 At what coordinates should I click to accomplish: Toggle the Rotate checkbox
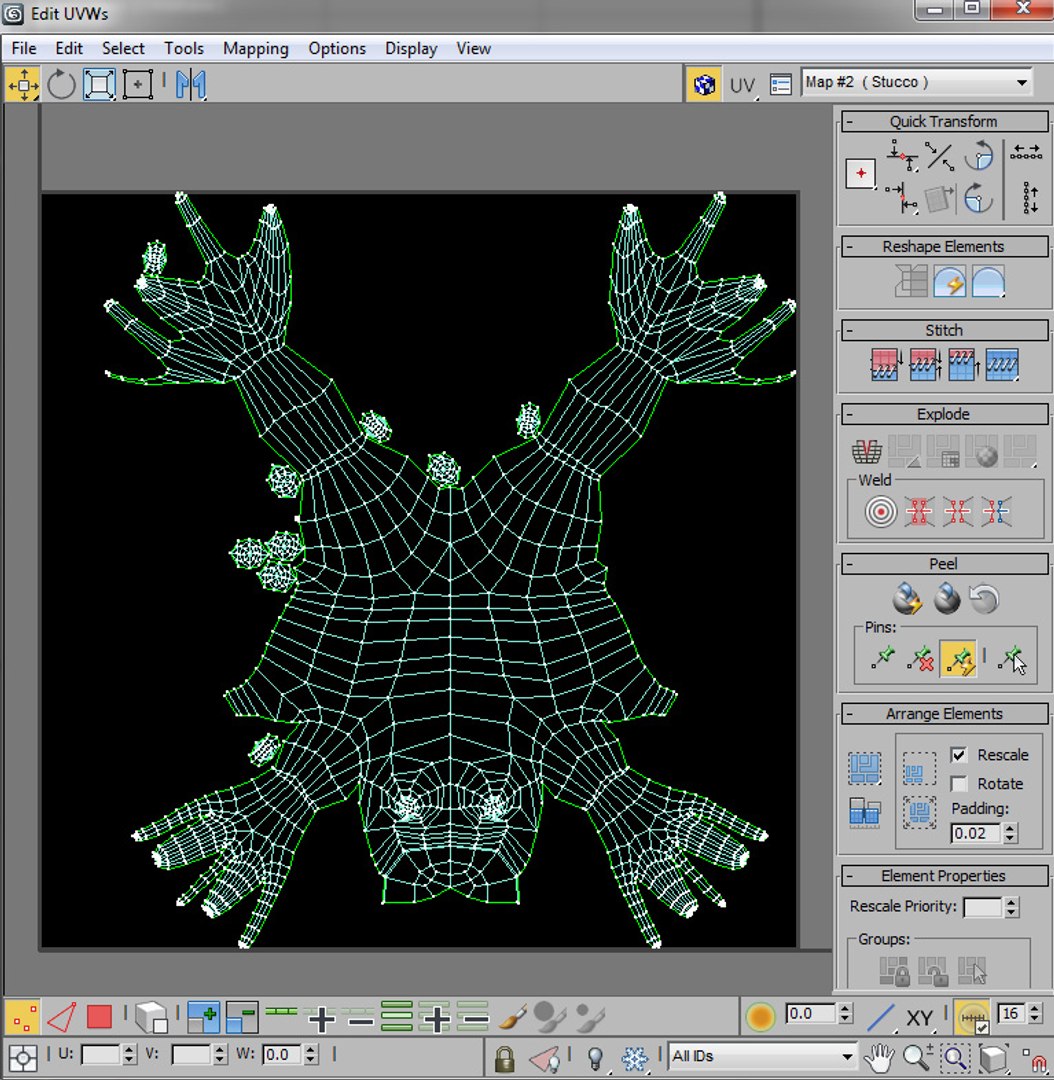point(959,784)
